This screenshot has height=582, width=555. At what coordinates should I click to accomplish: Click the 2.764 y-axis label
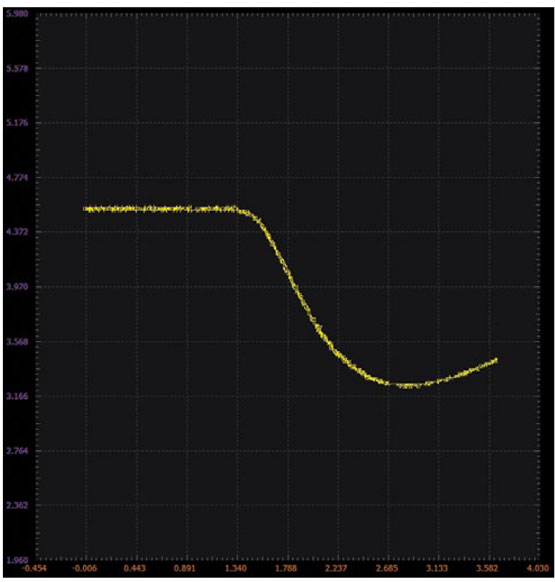pyautogui.click(x=17, y=451)
